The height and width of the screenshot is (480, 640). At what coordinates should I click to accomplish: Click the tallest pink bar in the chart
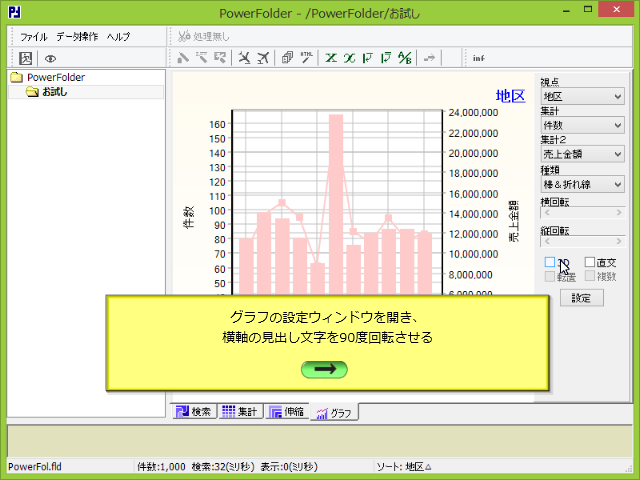[336, 204]
